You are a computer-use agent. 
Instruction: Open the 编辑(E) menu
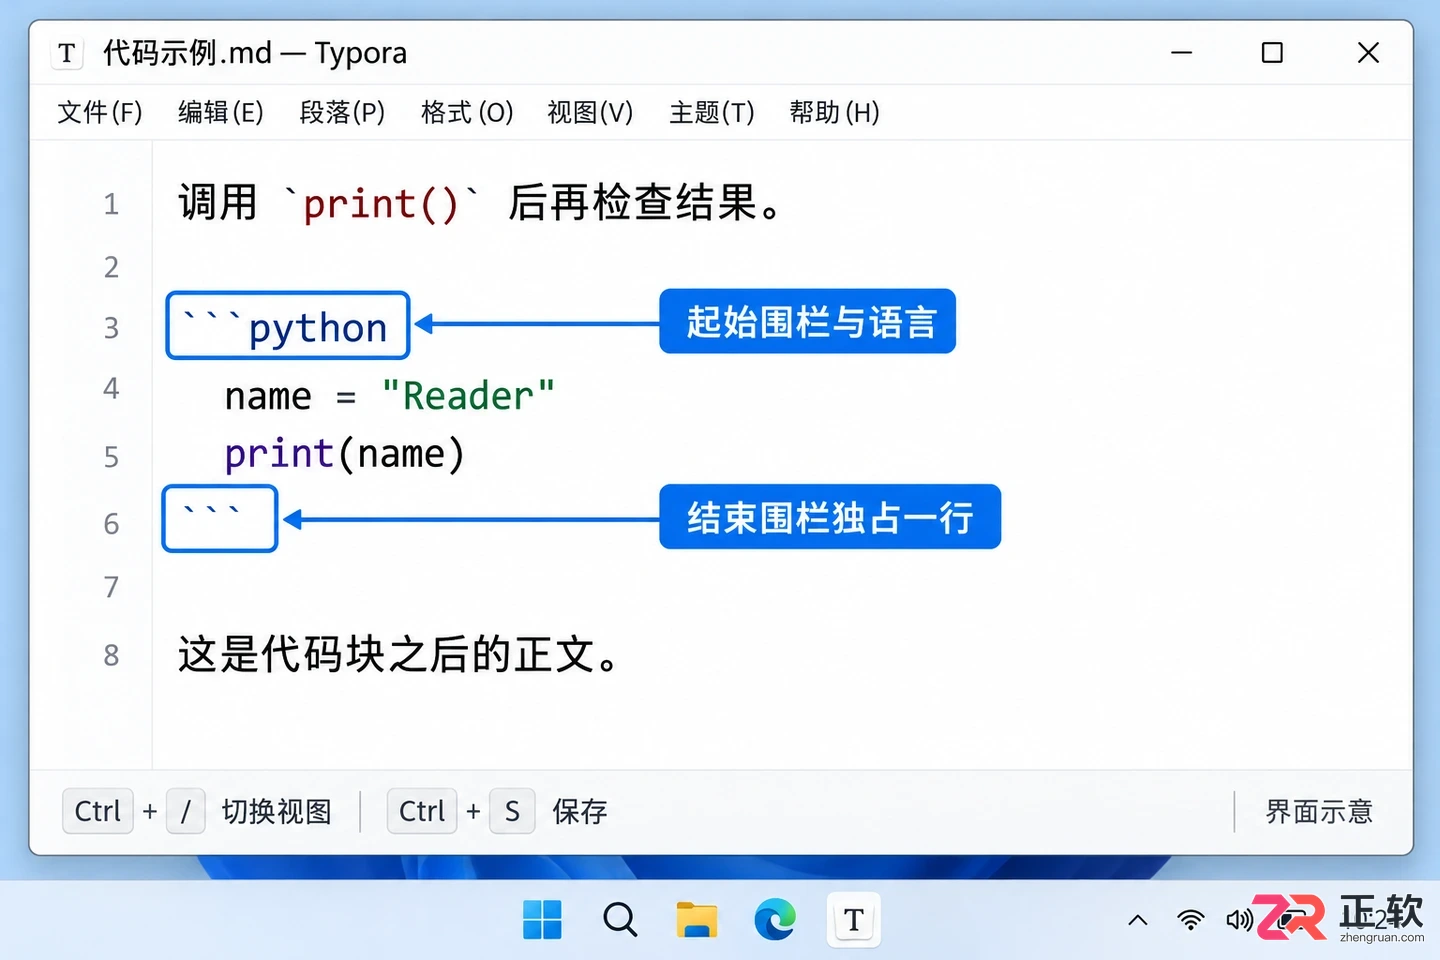pos(221,112)
